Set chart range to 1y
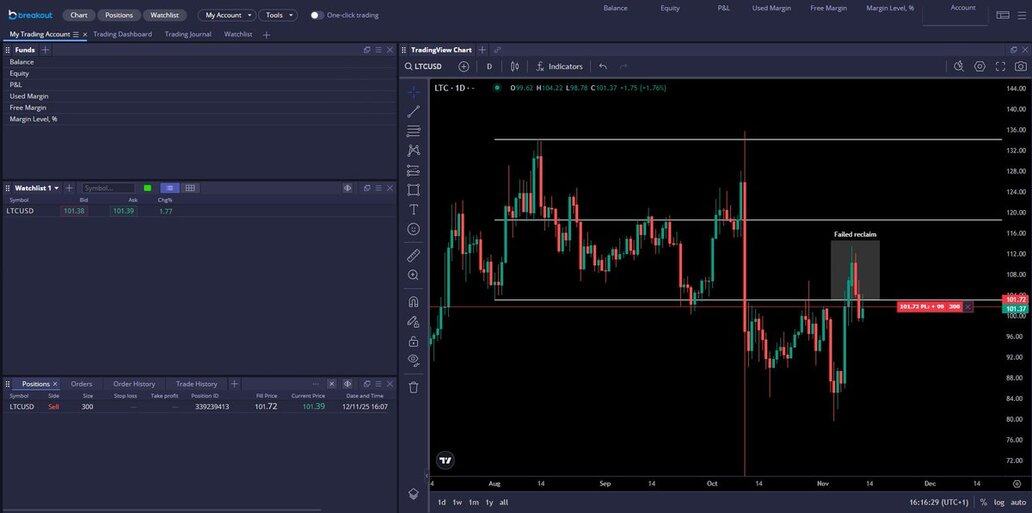The height and width of the screenshot is (513, 1032). pos(489,502)
